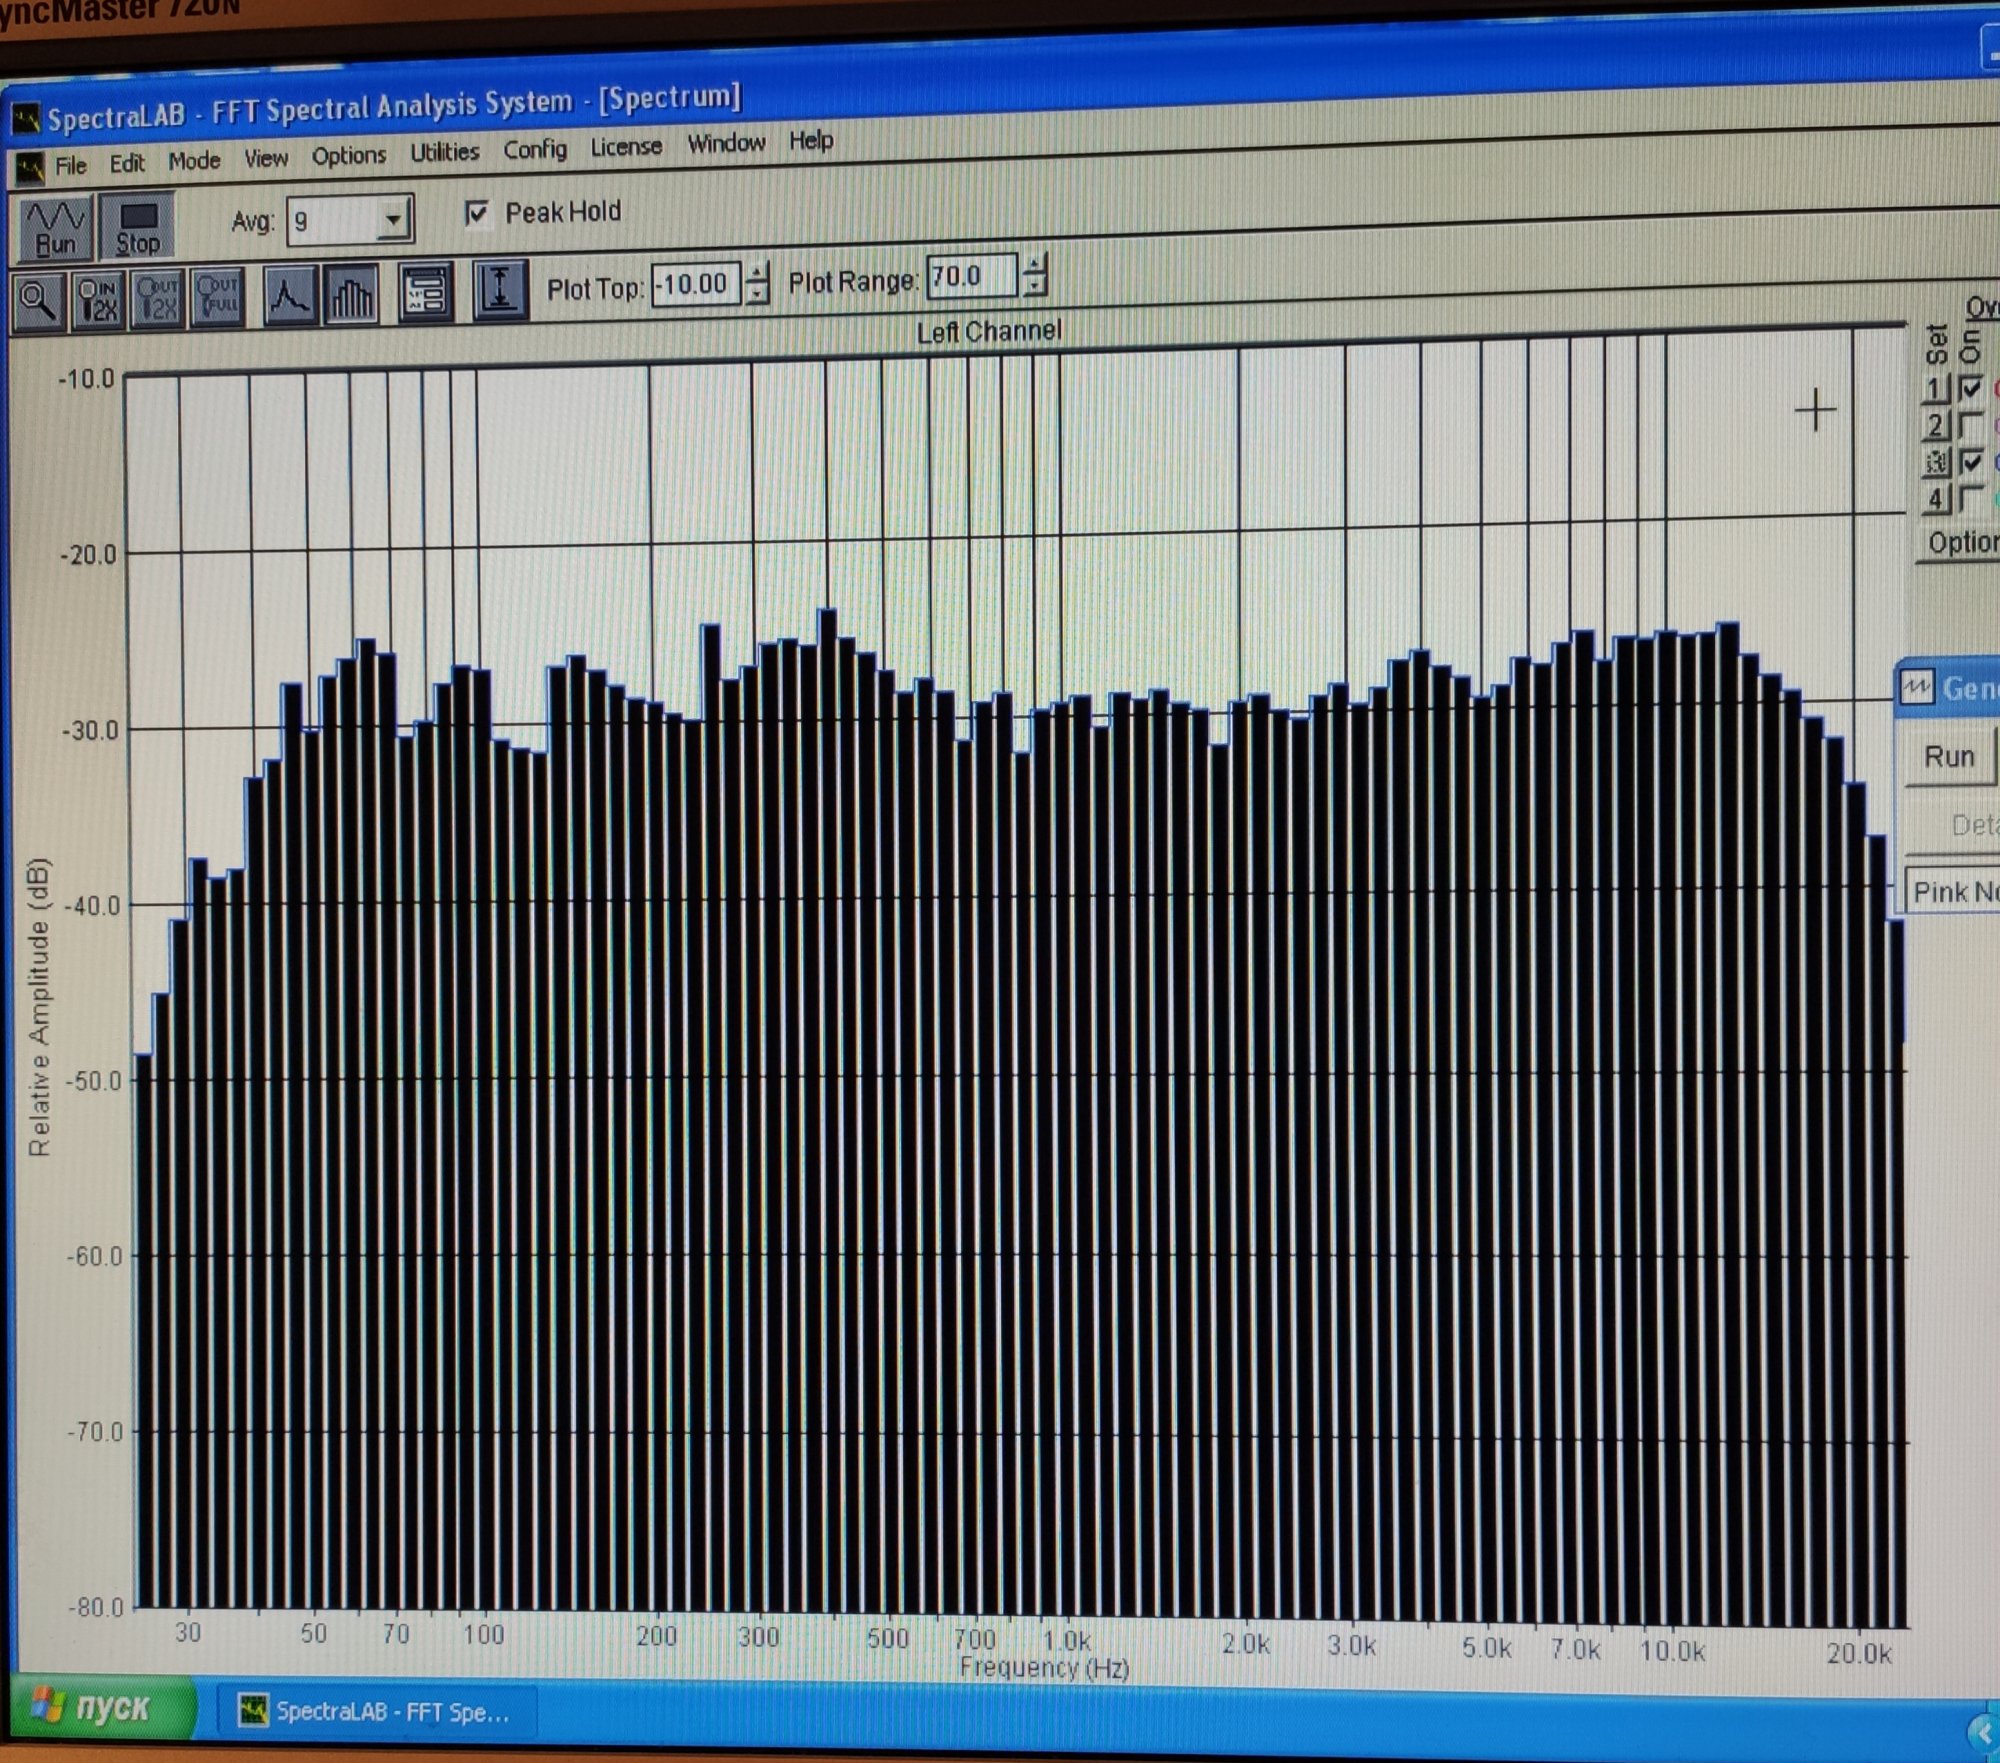
Task: Open the Utilities menu
Action: pyautogui.click(x=444, y=153)
